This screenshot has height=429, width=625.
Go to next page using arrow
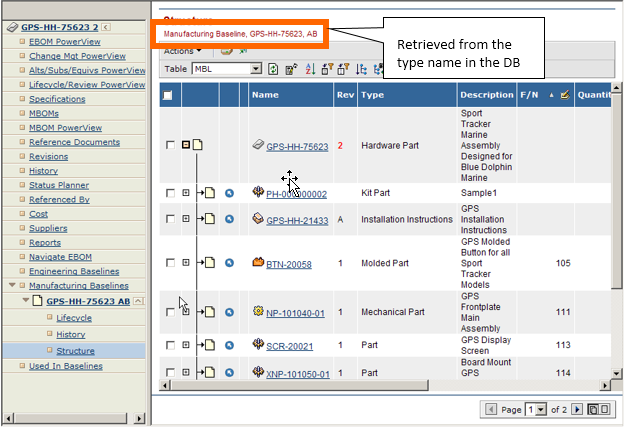(x=576, y=409)
